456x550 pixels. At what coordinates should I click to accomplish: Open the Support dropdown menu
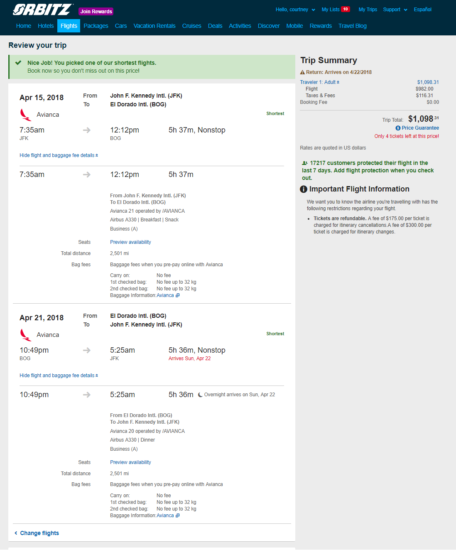pos(395,9)
